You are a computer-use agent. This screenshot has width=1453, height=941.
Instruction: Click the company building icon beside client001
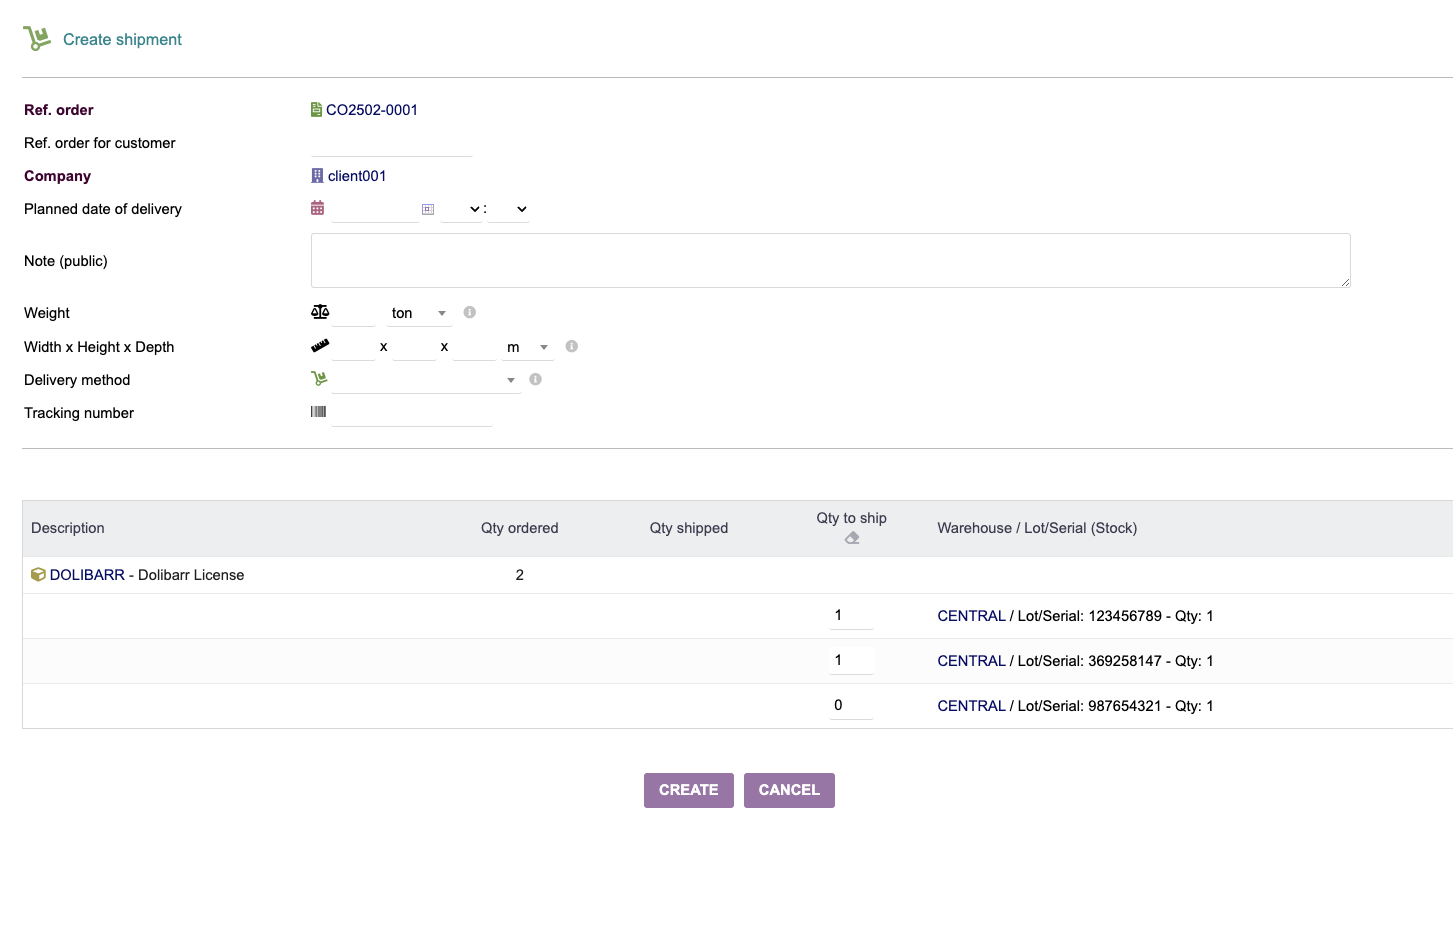coord(317,176)
